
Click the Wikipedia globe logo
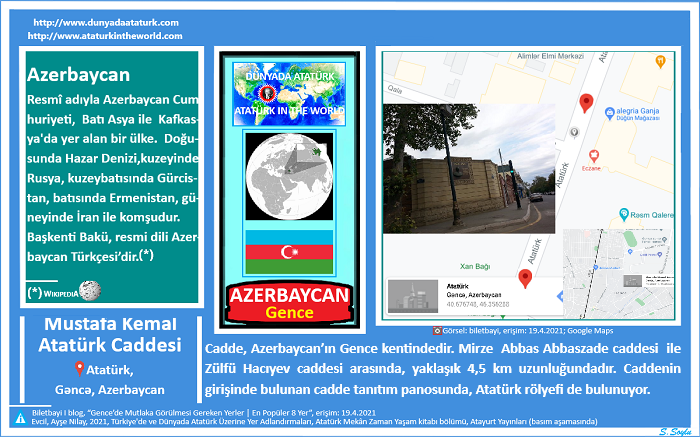[90, 291]
